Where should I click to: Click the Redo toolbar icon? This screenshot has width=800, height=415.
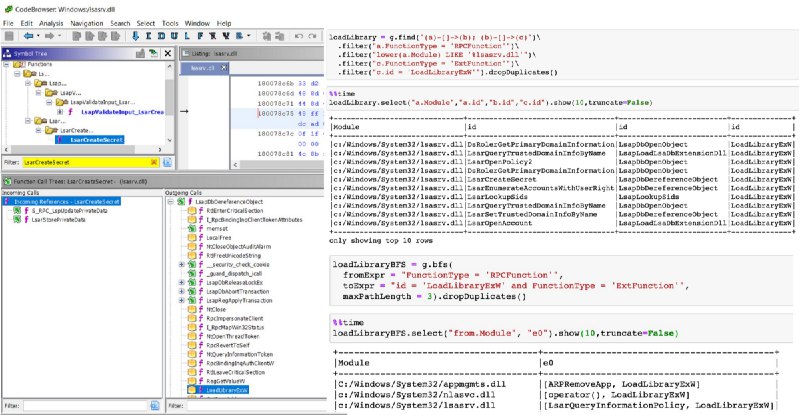click(x=312, y=36)
